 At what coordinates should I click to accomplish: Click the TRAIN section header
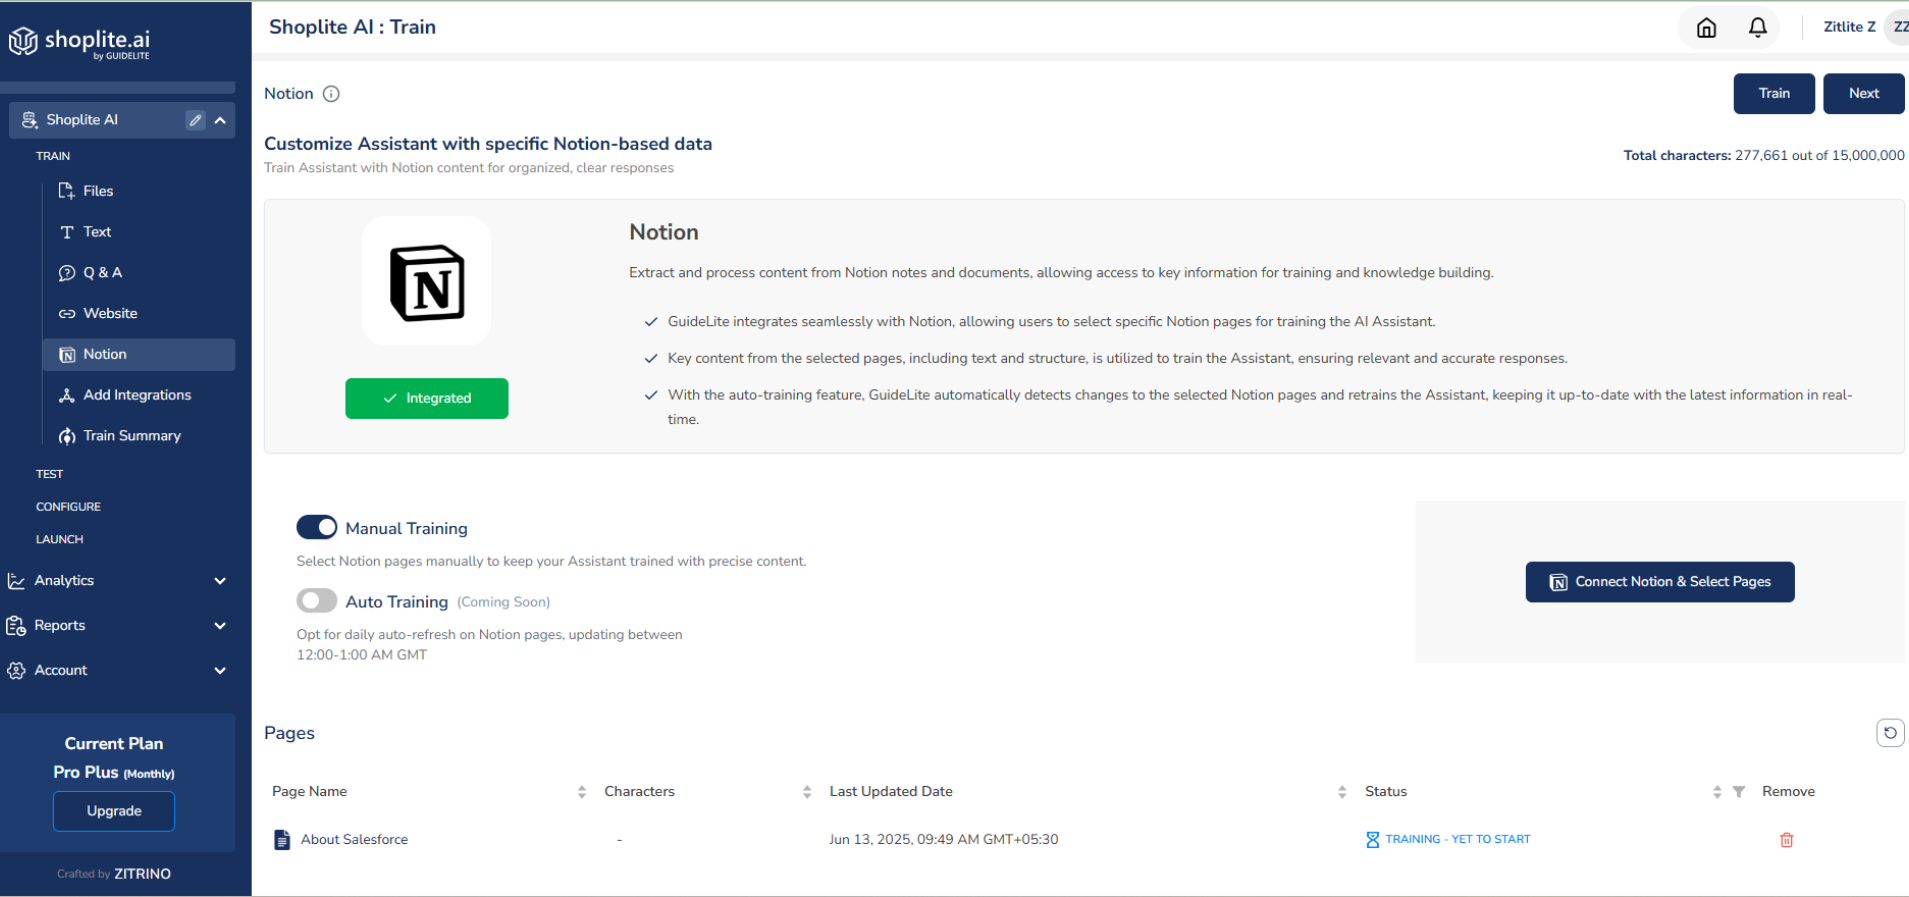[x=53, y=156]
